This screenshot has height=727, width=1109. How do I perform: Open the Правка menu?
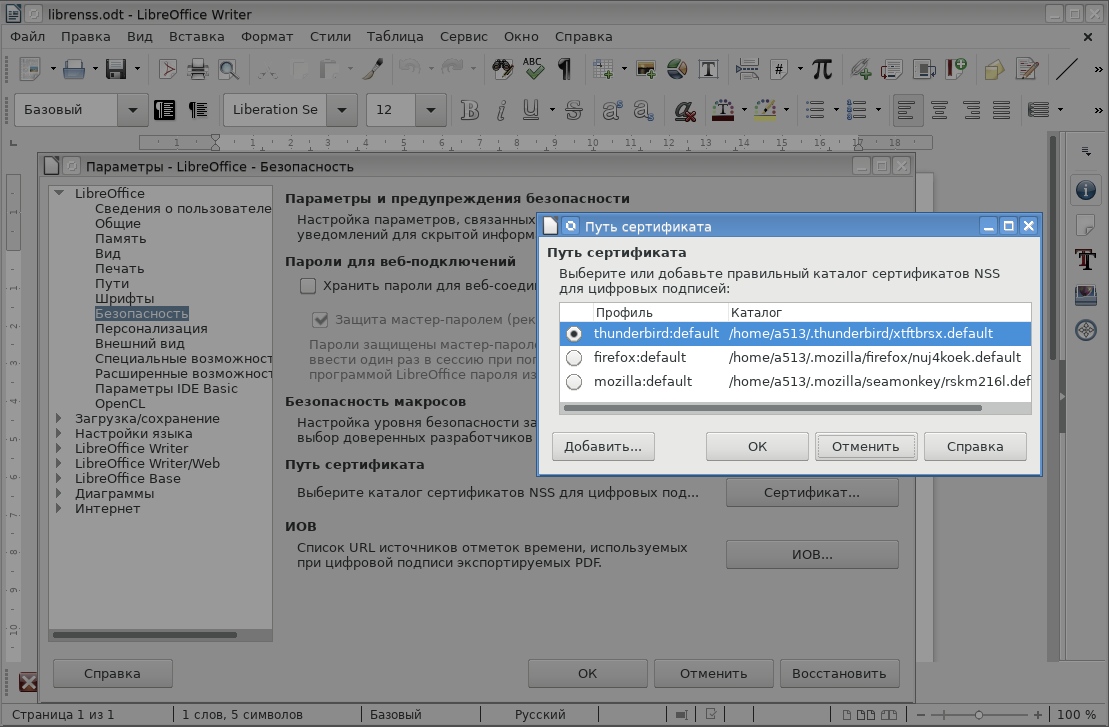[x=86, y=37]
